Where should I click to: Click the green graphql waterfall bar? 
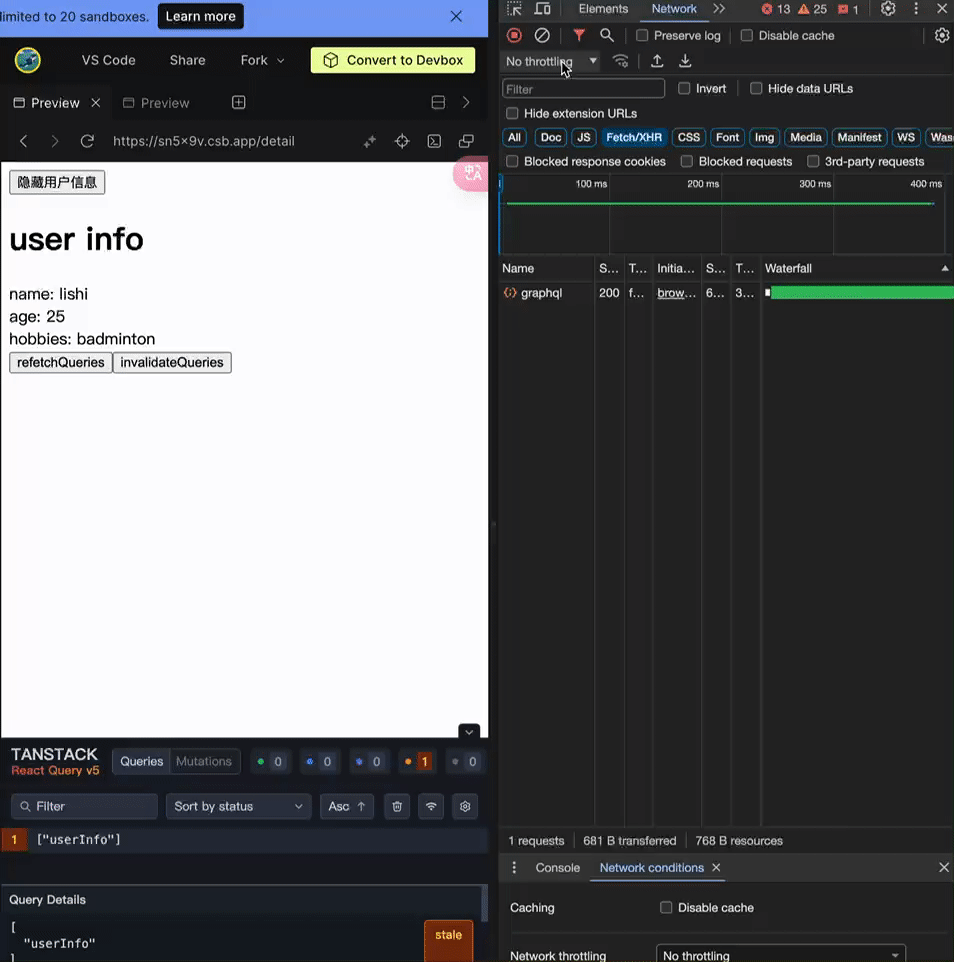tap(861, 293)
